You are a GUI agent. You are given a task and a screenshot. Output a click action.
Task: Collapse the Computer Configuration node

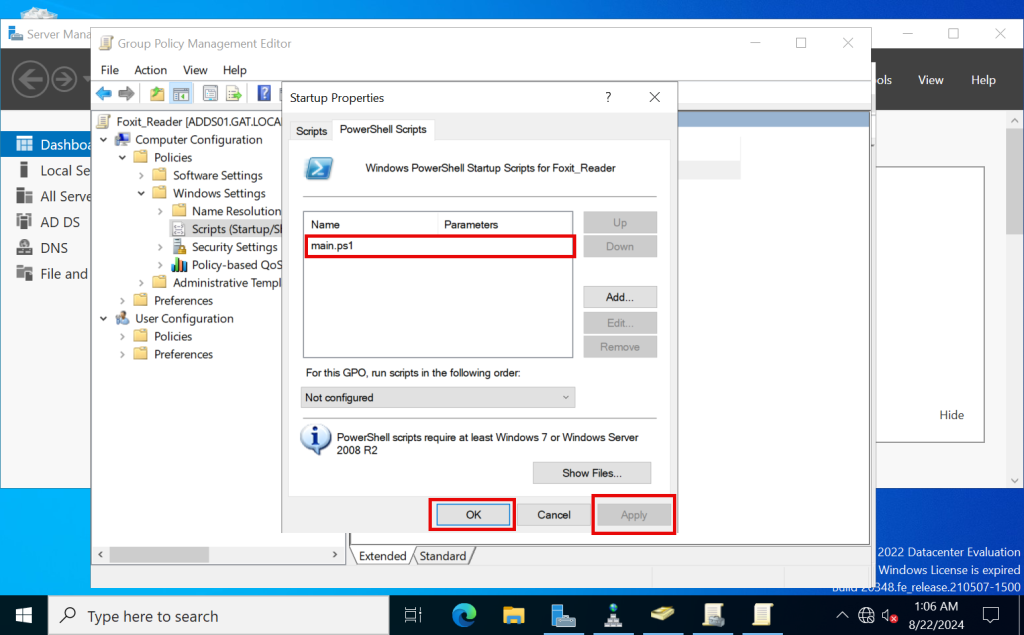pos(104,139)
